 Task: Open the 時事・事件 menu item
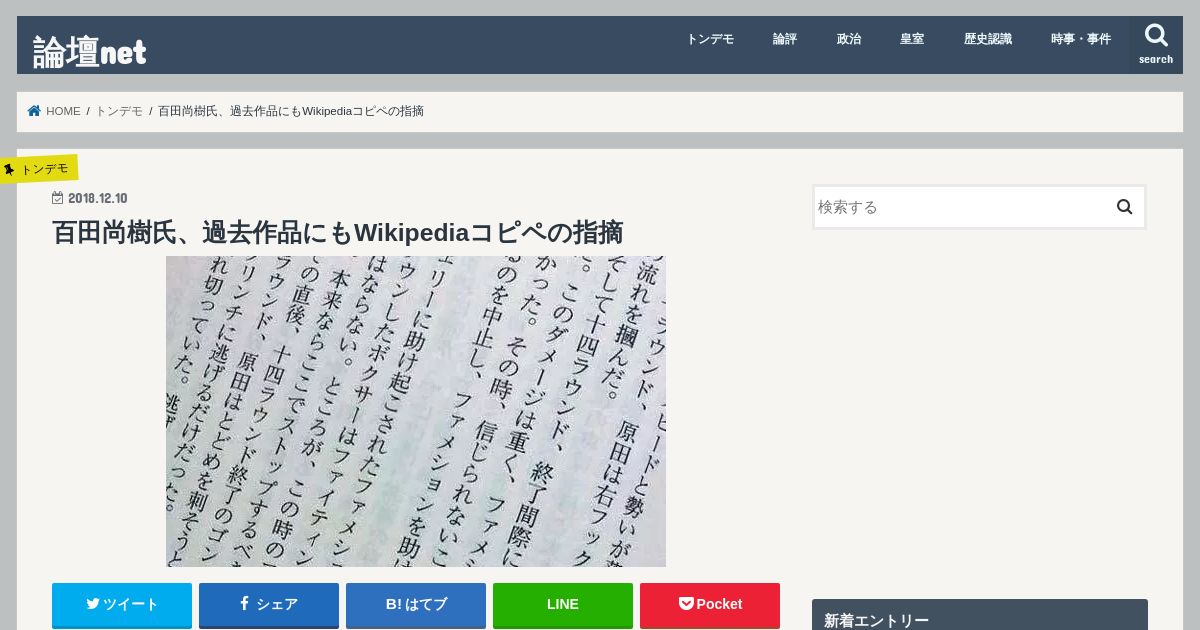1081,39
